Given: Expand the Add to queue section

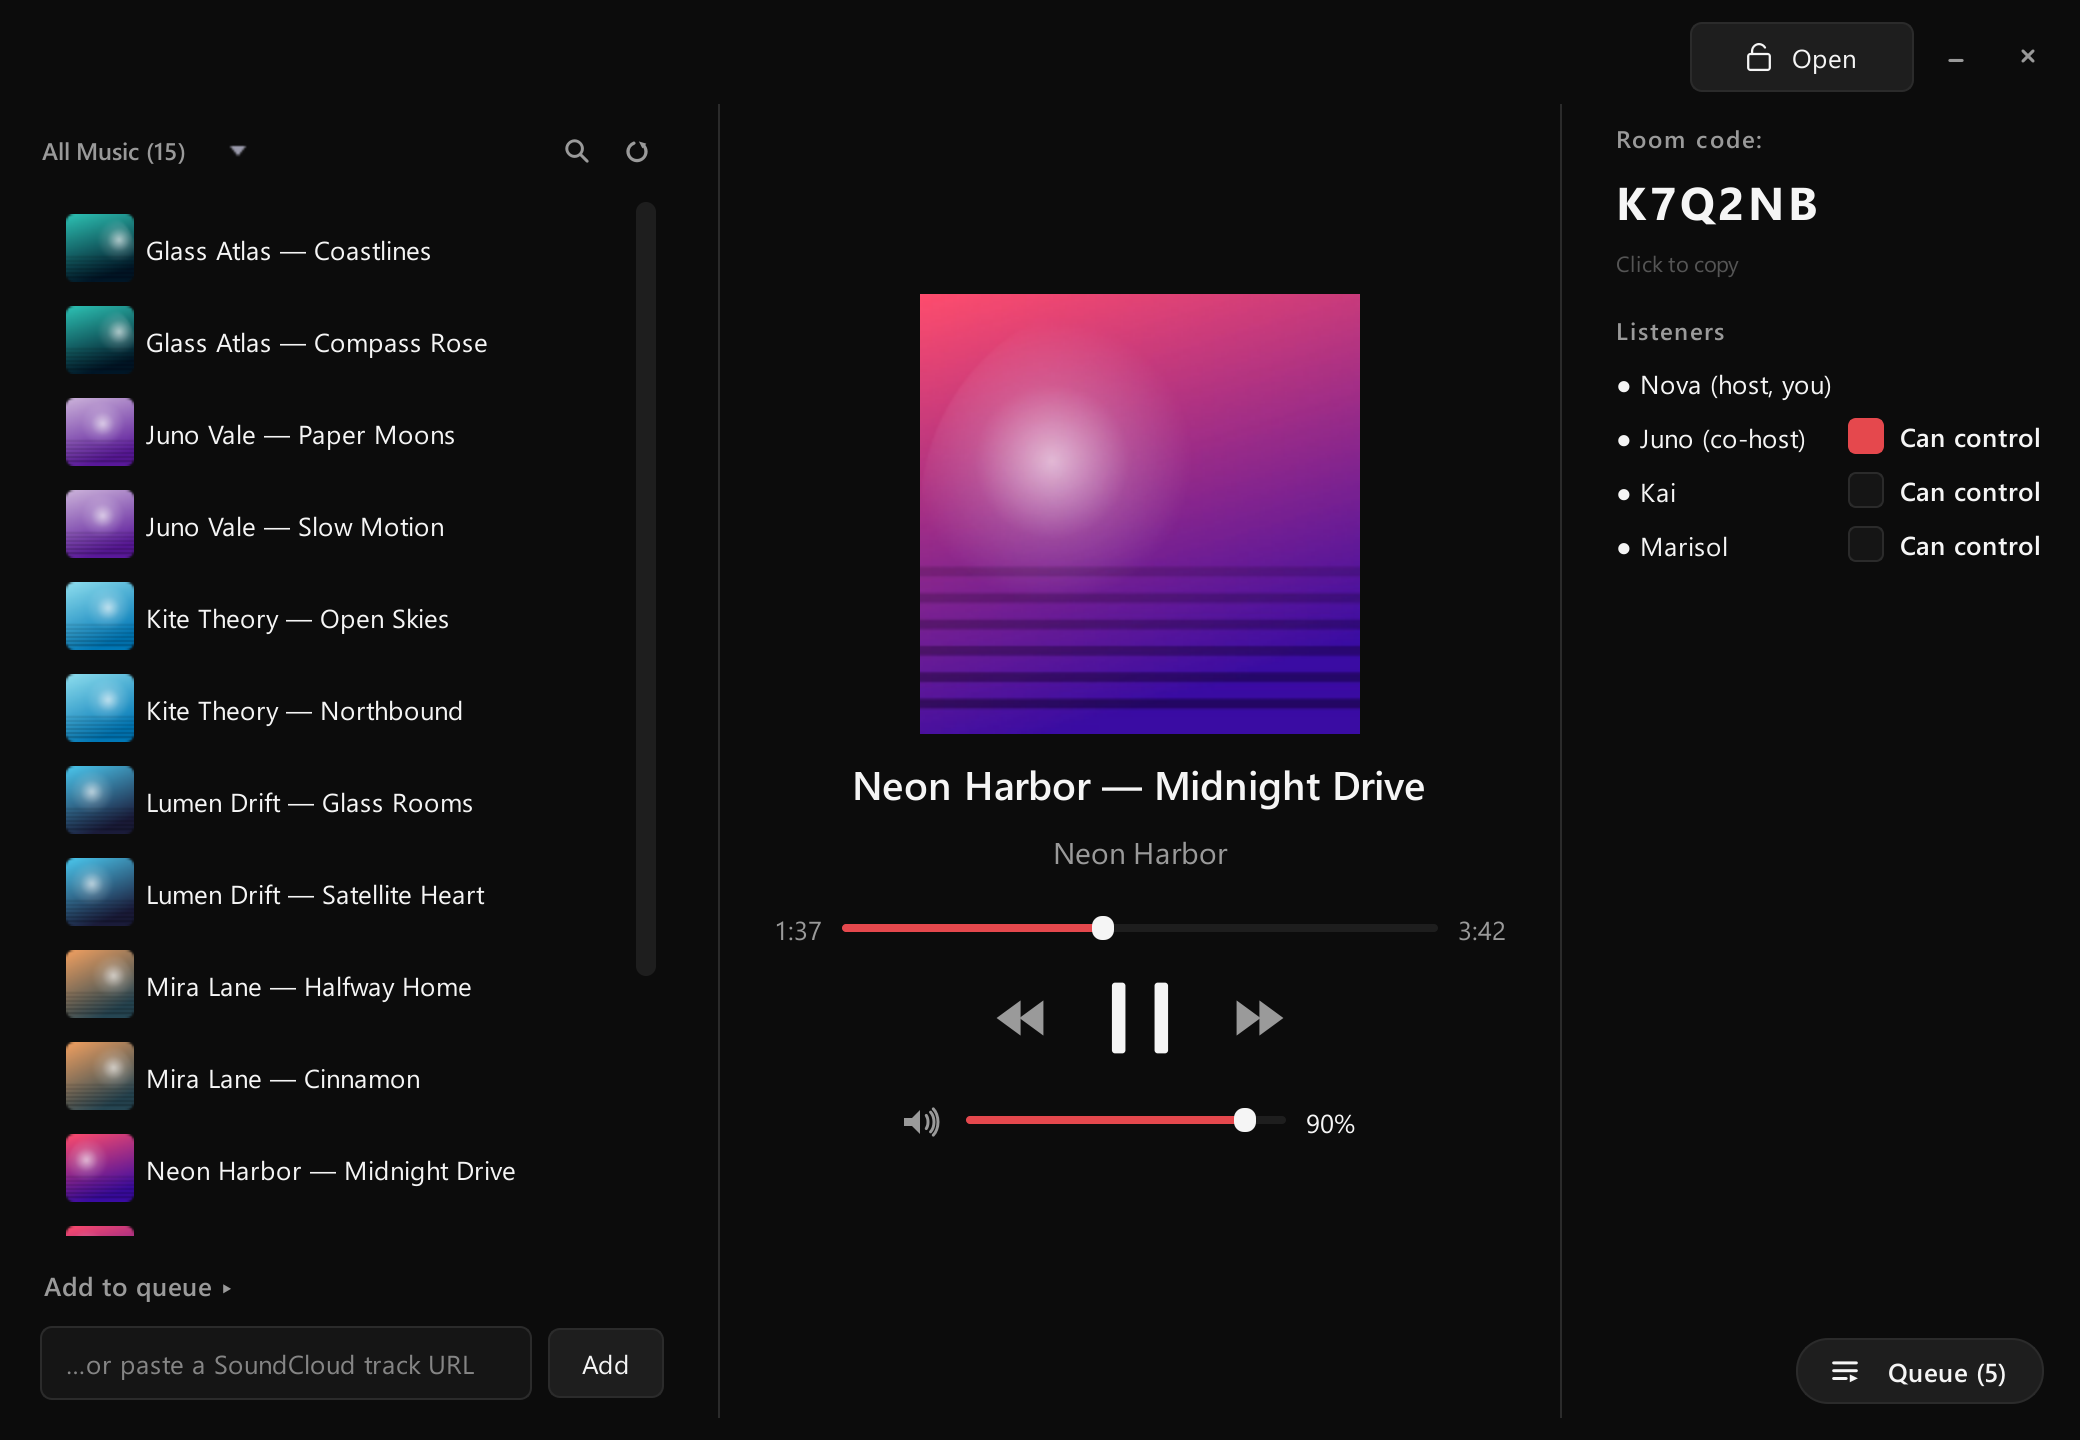Looking at the screenshot, I should (x=138, y=1287).
